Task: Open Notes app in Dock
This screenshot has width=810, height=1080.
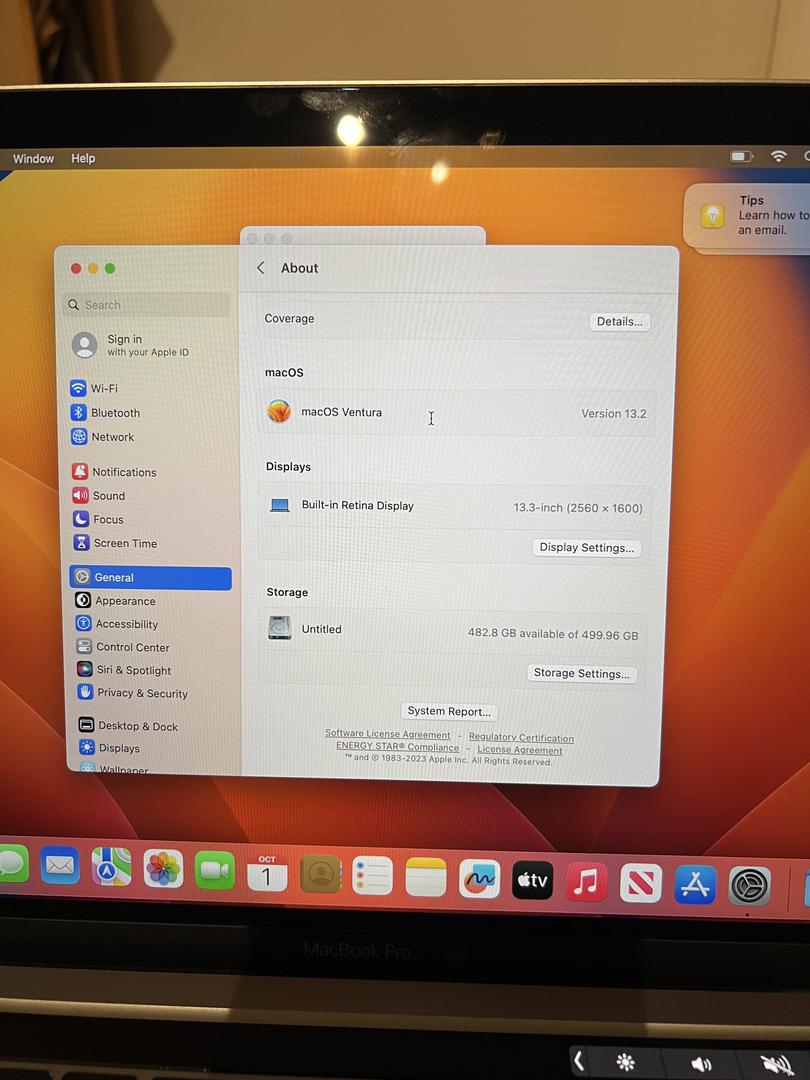Action: [426, 877]
